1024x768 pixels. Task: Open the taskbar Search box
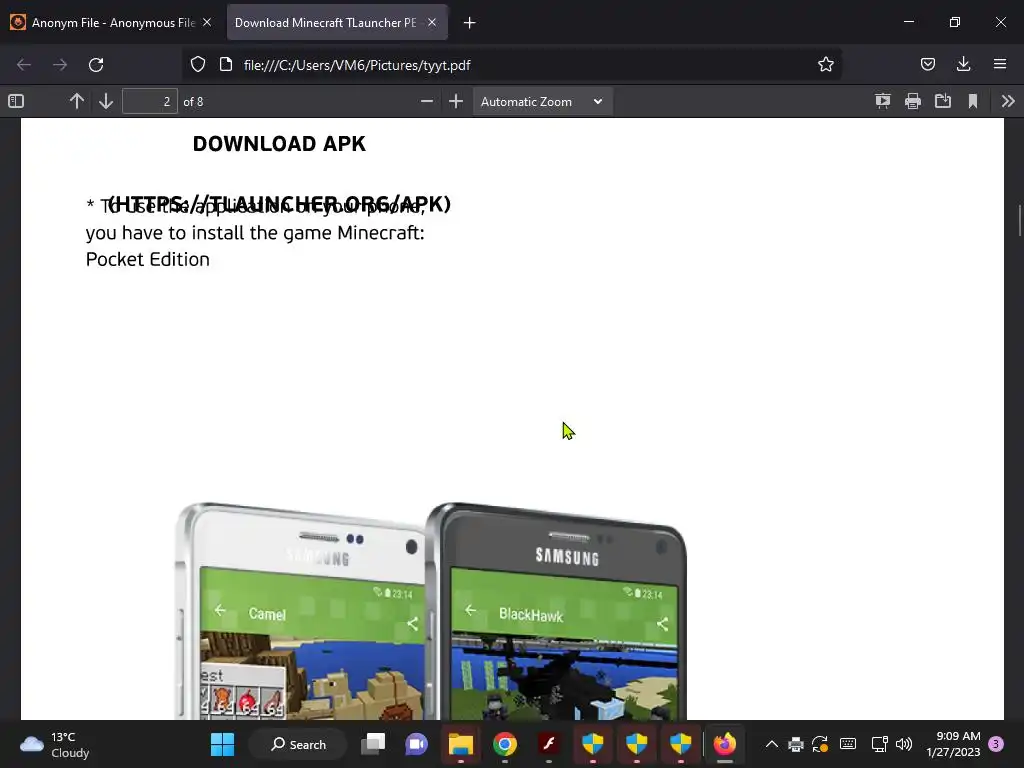pos(299,744)
